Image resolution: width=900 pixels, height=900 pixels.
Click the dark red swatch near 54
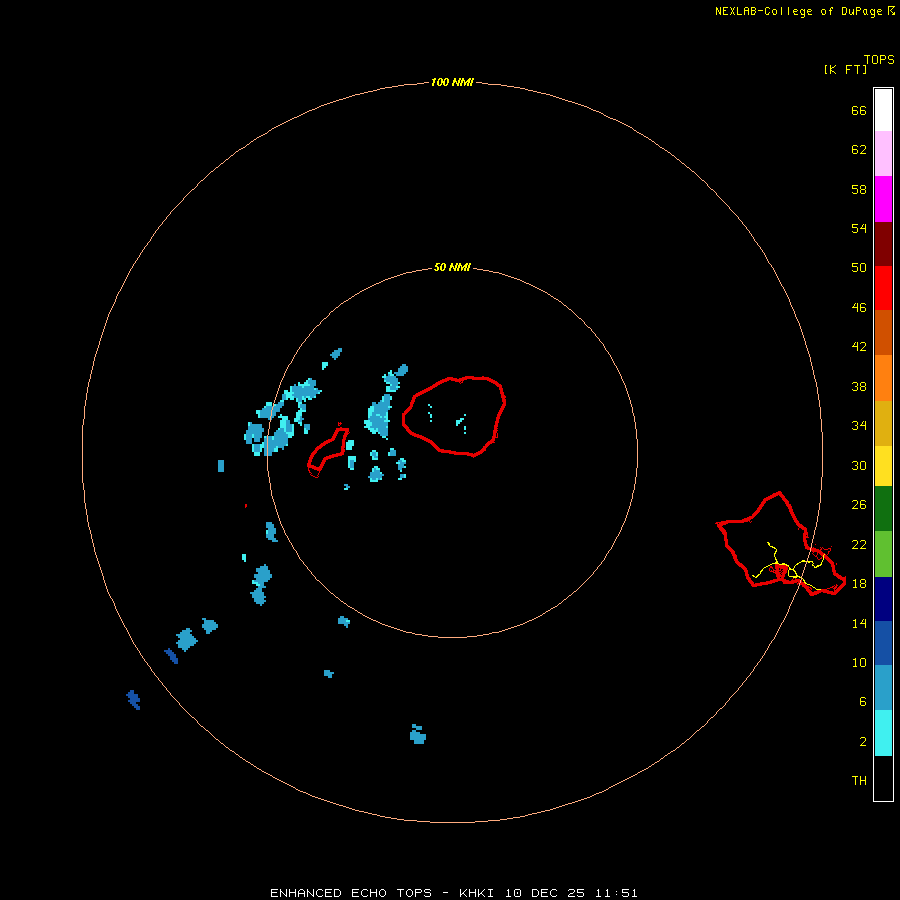click(883, 244)
